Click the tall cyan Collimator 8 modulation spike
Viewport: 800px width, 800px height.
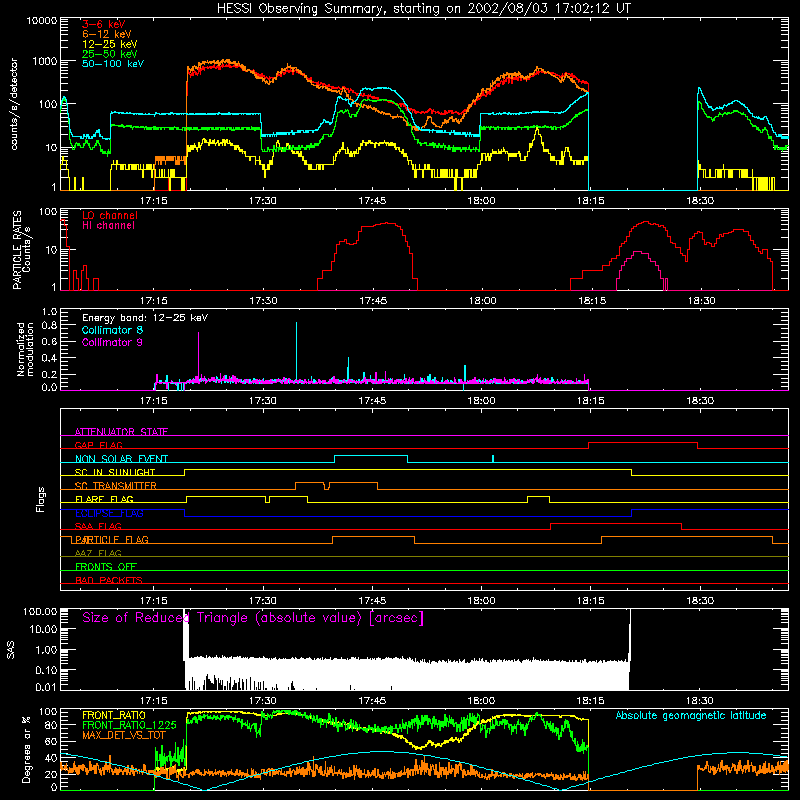click(296, 352)
